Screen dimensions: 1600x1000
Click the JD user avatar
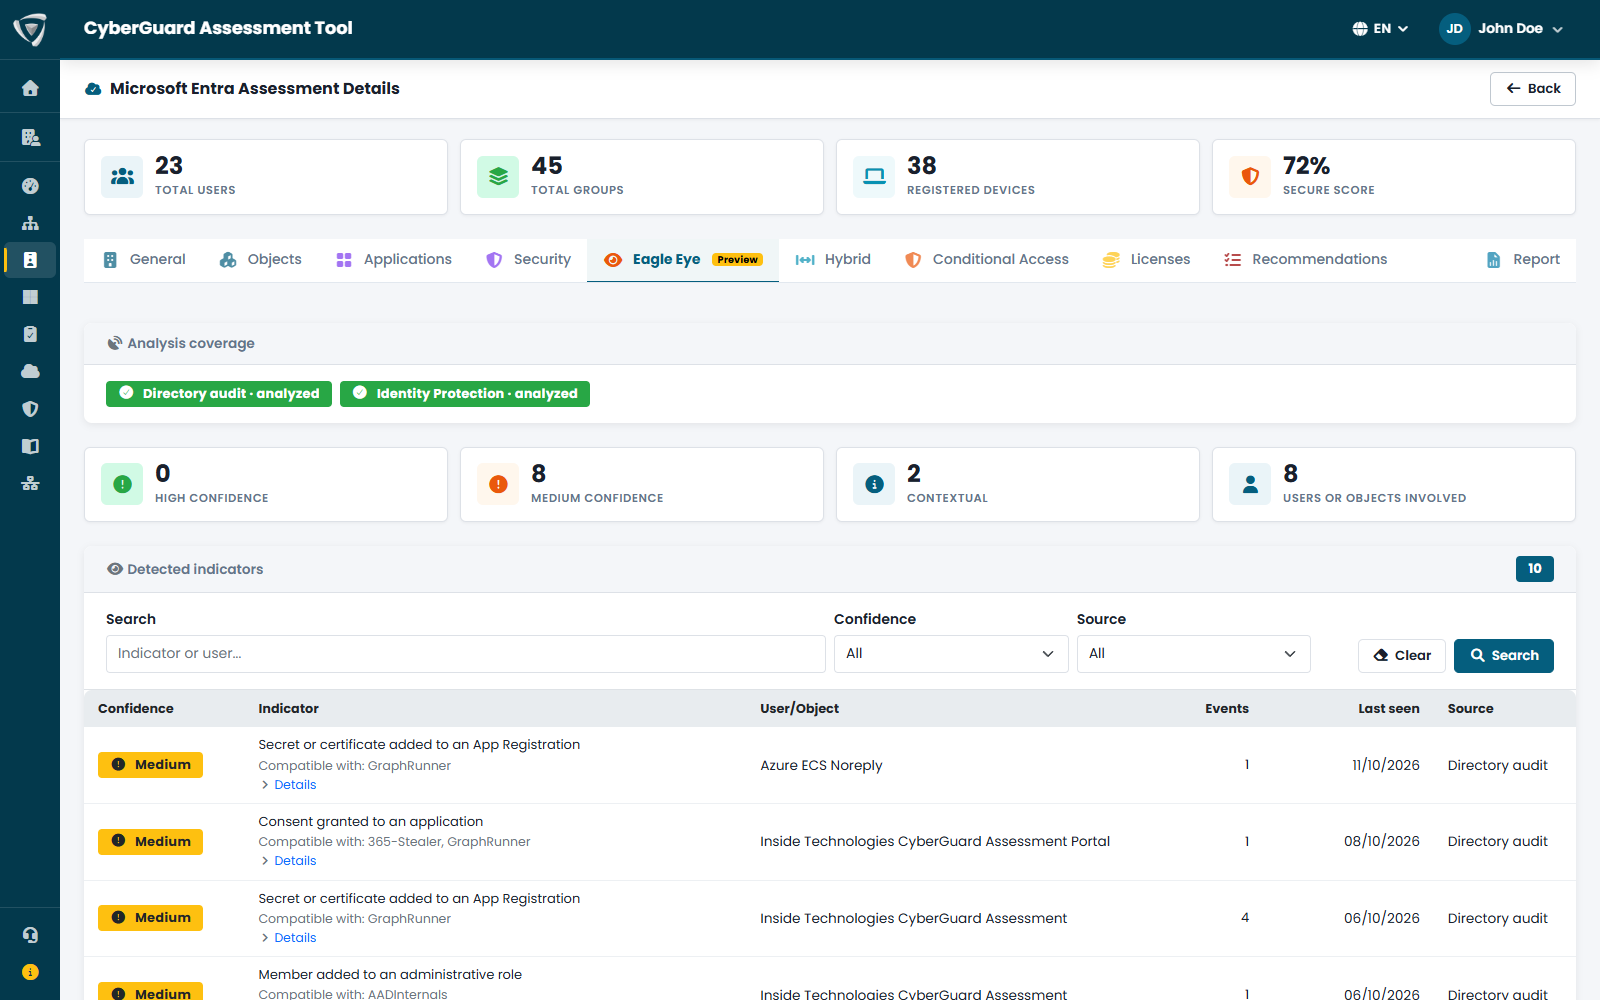1454,29
